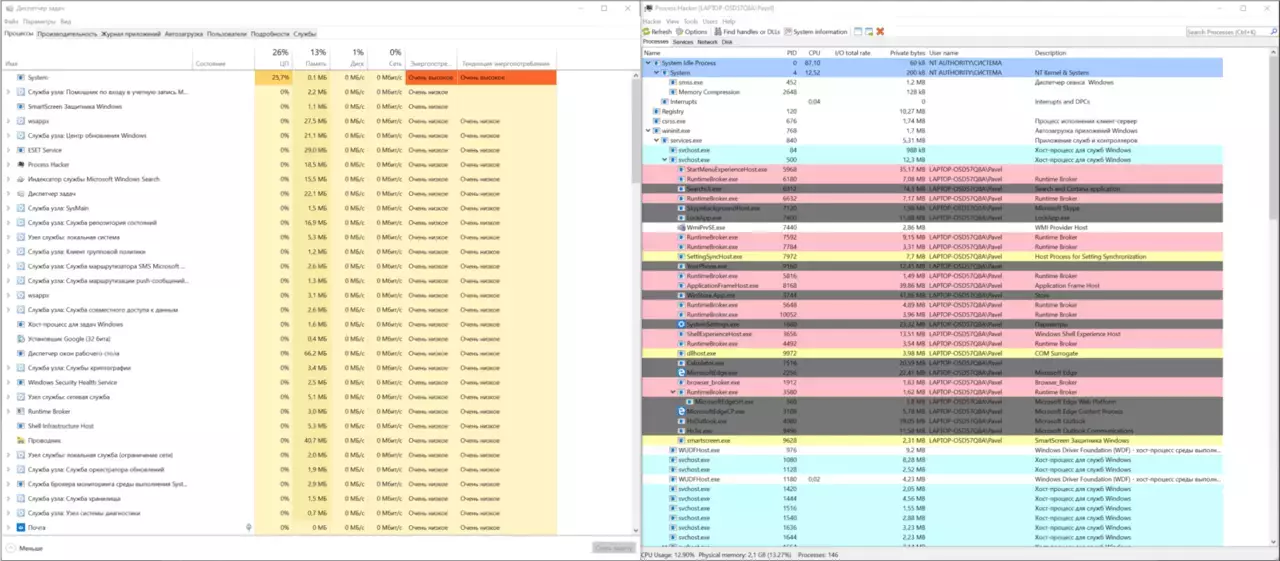The height and width of the screenshot is (561, 1280).
Task: Click in the Search Processes field
Action: [x=1230, y=32]
